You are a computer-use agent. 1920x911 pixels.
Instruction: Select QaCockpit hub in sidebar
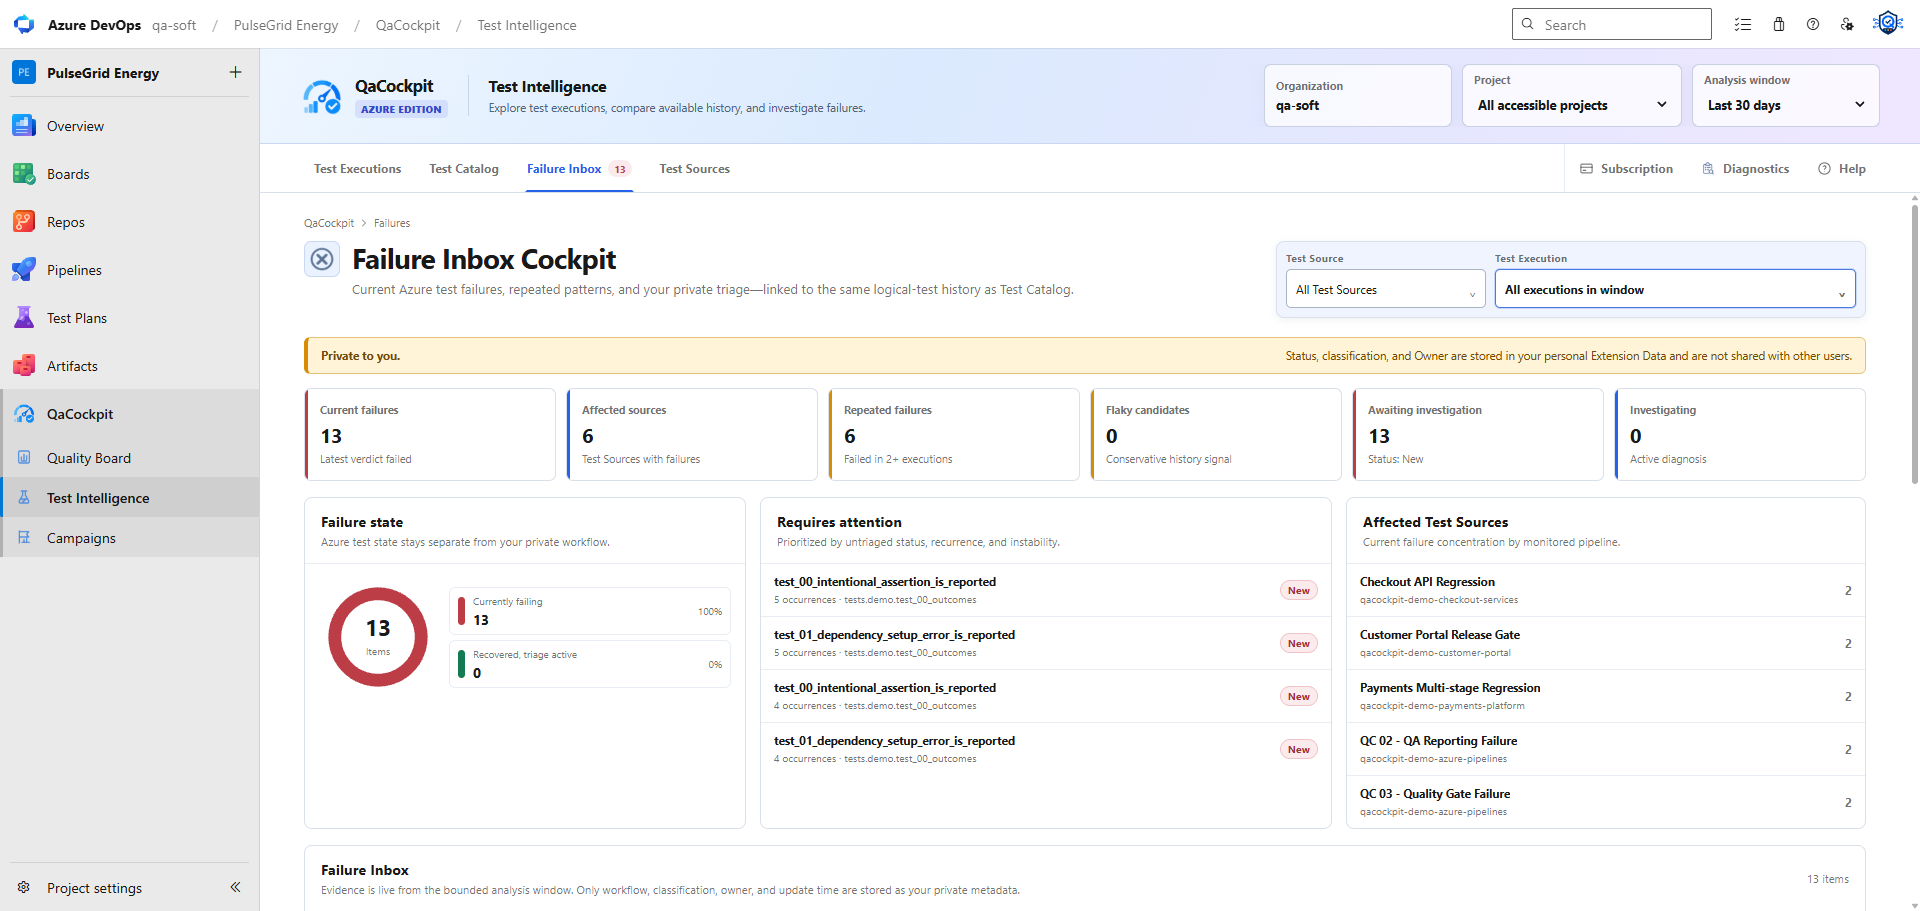click(130, 414)
